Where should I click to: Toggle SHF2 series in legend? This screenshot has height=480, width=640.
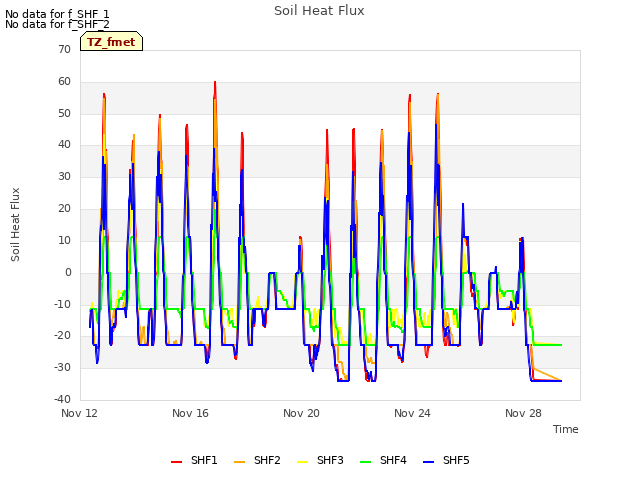coord(257,460)
